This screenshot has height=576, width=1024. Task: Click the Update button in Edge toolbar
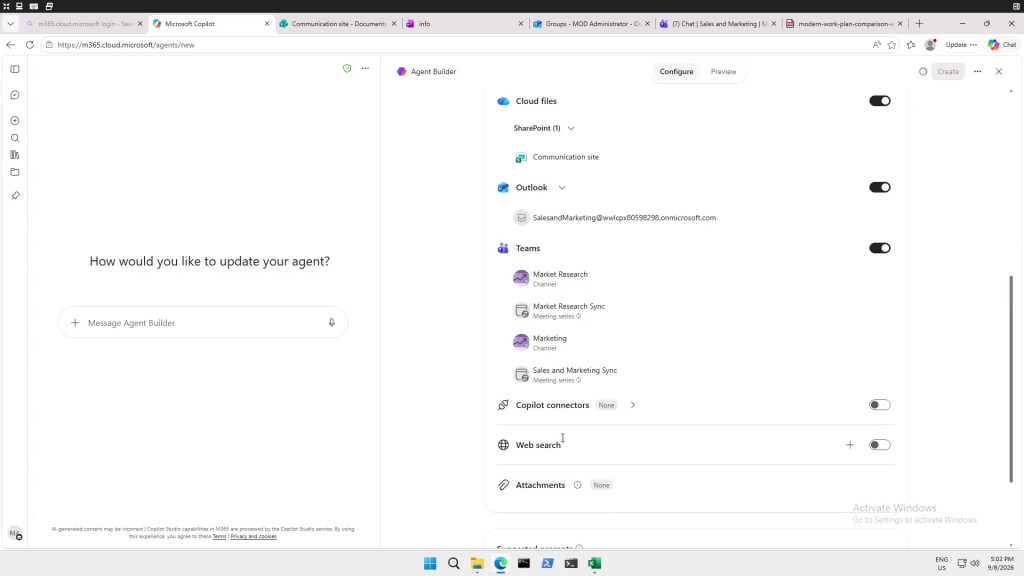coord(961,45)
